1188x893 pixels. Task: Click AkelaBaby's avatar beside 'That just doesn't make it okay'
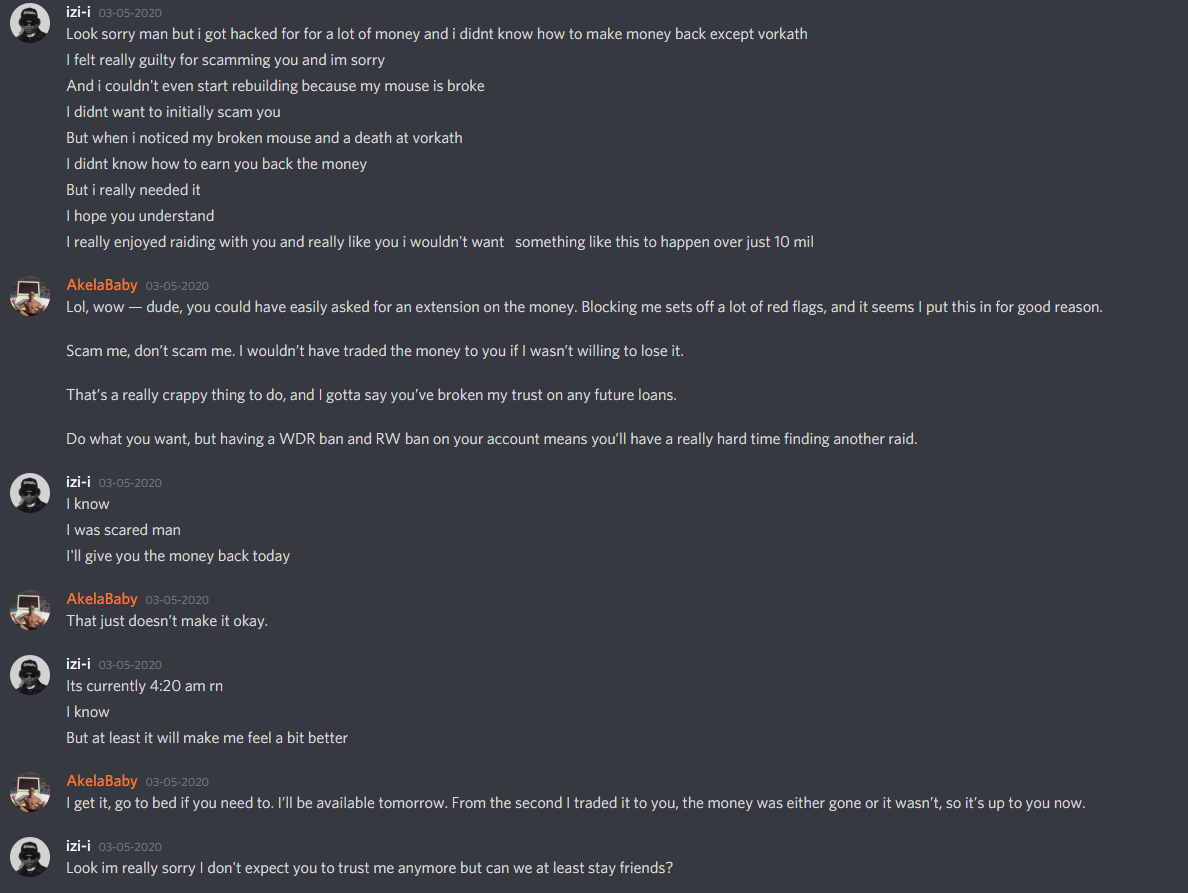[x=30, y=610]
